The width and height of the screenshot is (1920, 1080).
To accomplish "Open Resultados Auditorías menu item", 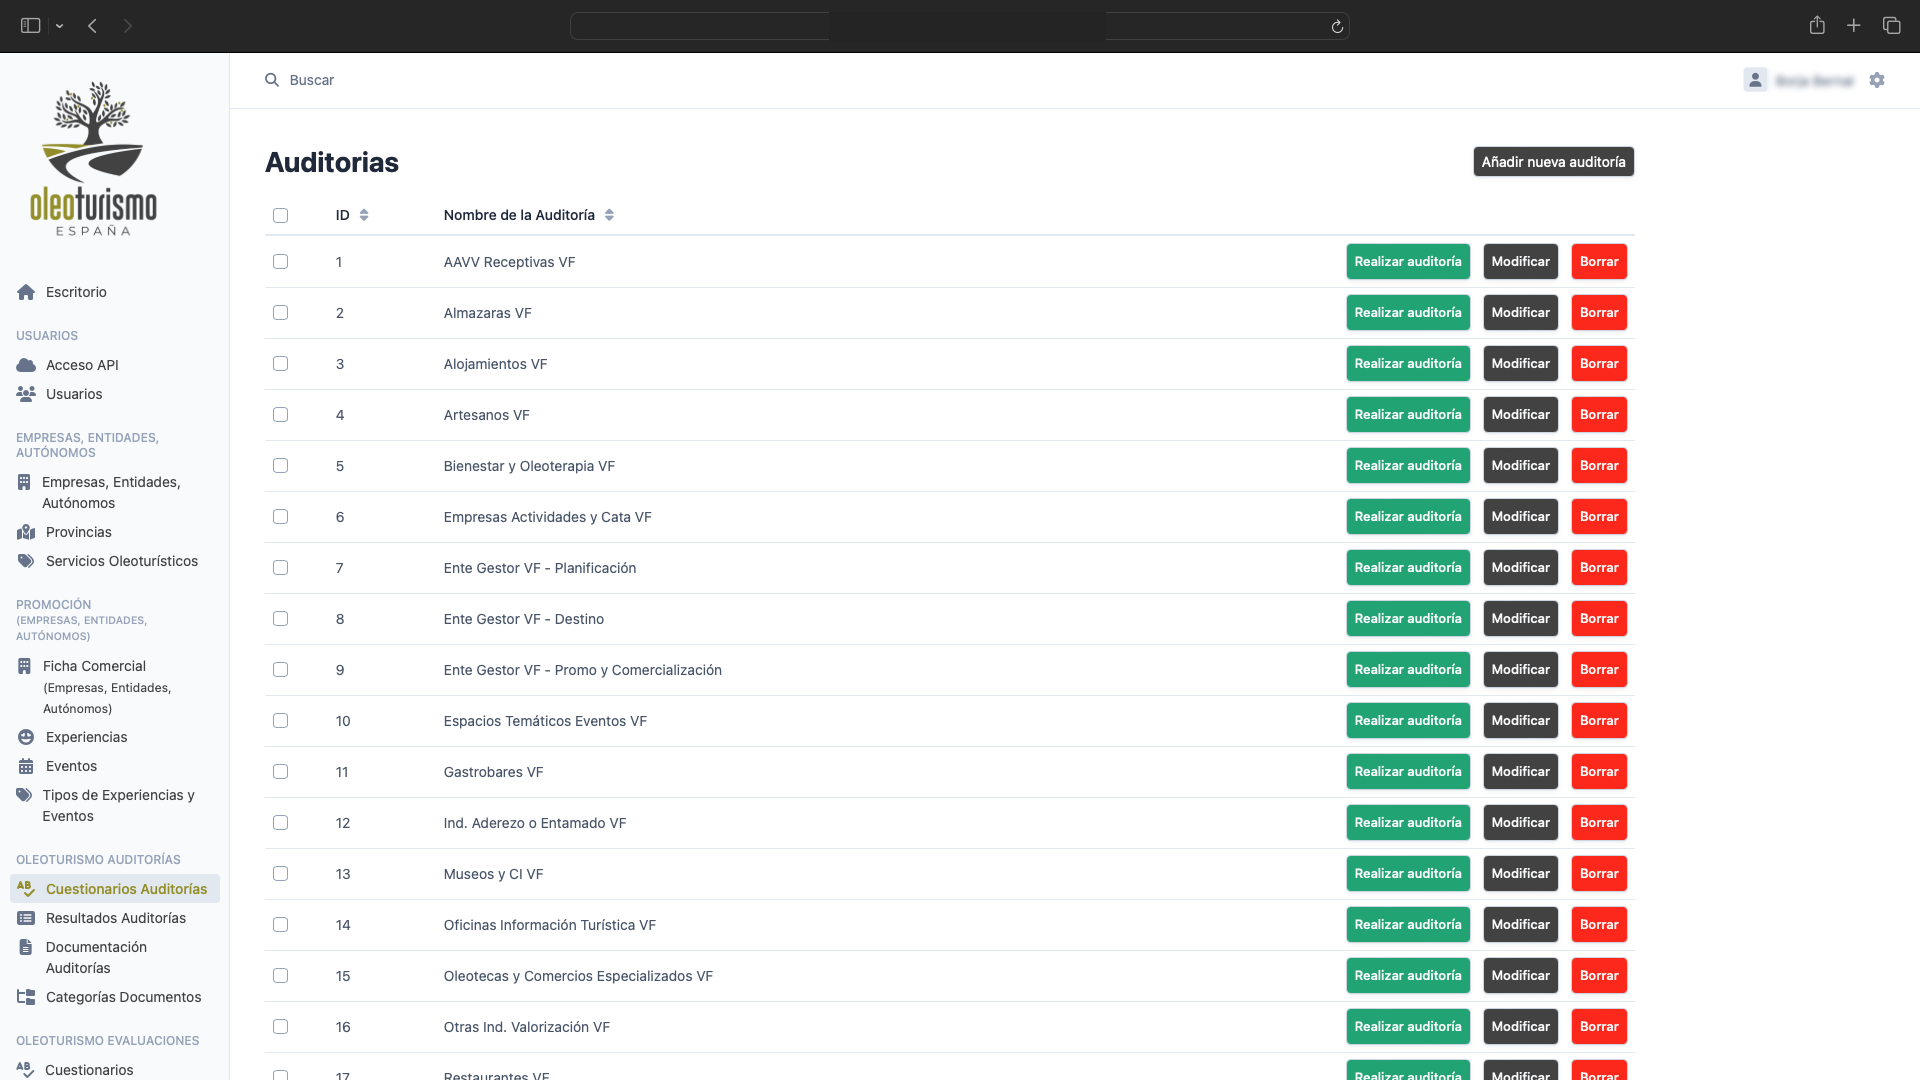I will (115, 918).
